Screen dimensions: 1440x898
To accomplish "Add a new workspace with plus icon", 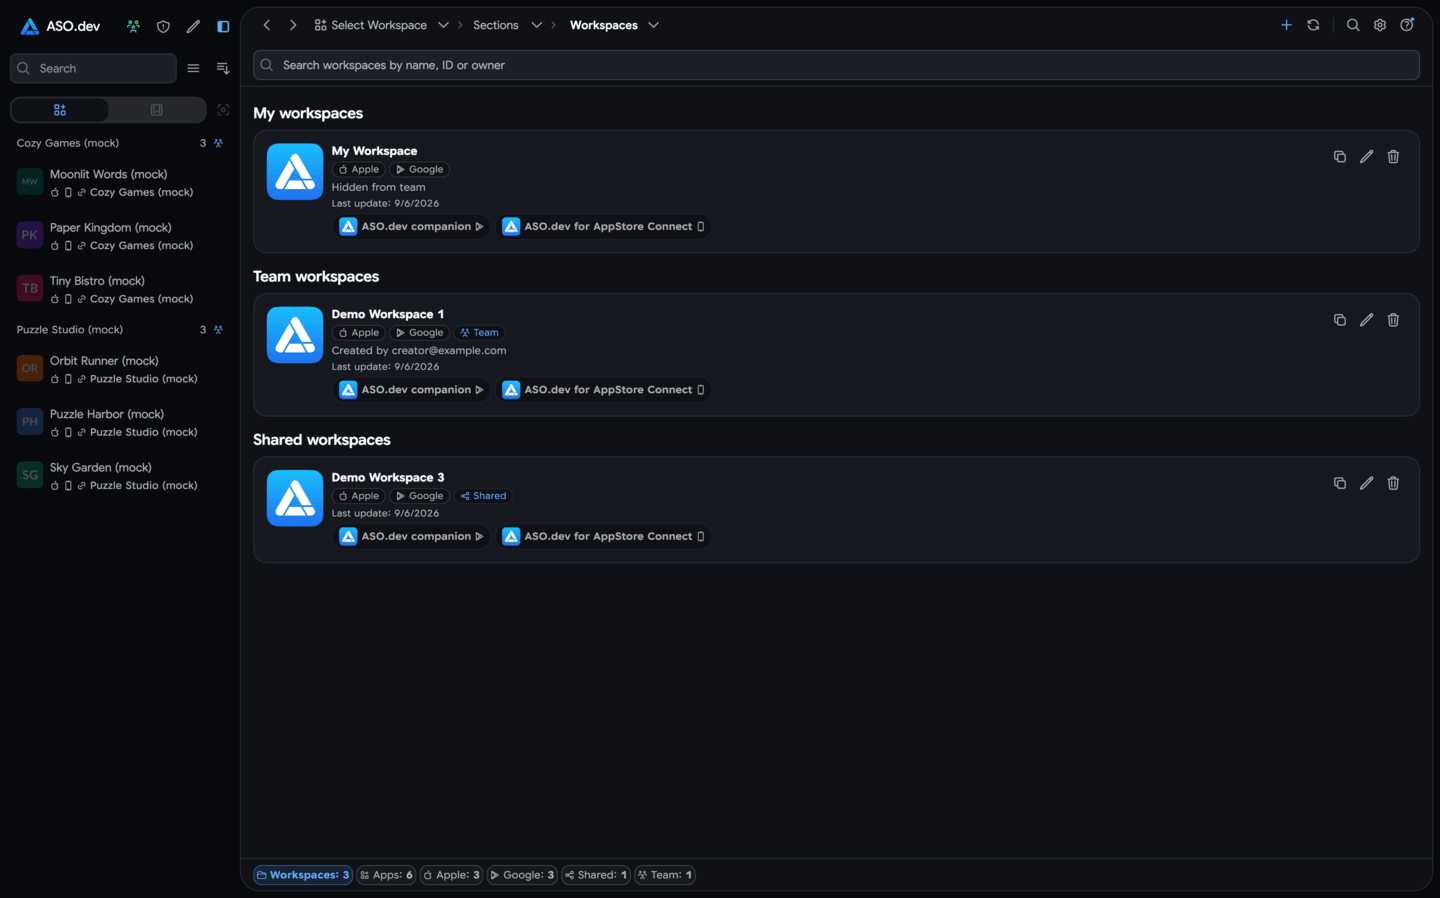I will tap(1286, 25).
